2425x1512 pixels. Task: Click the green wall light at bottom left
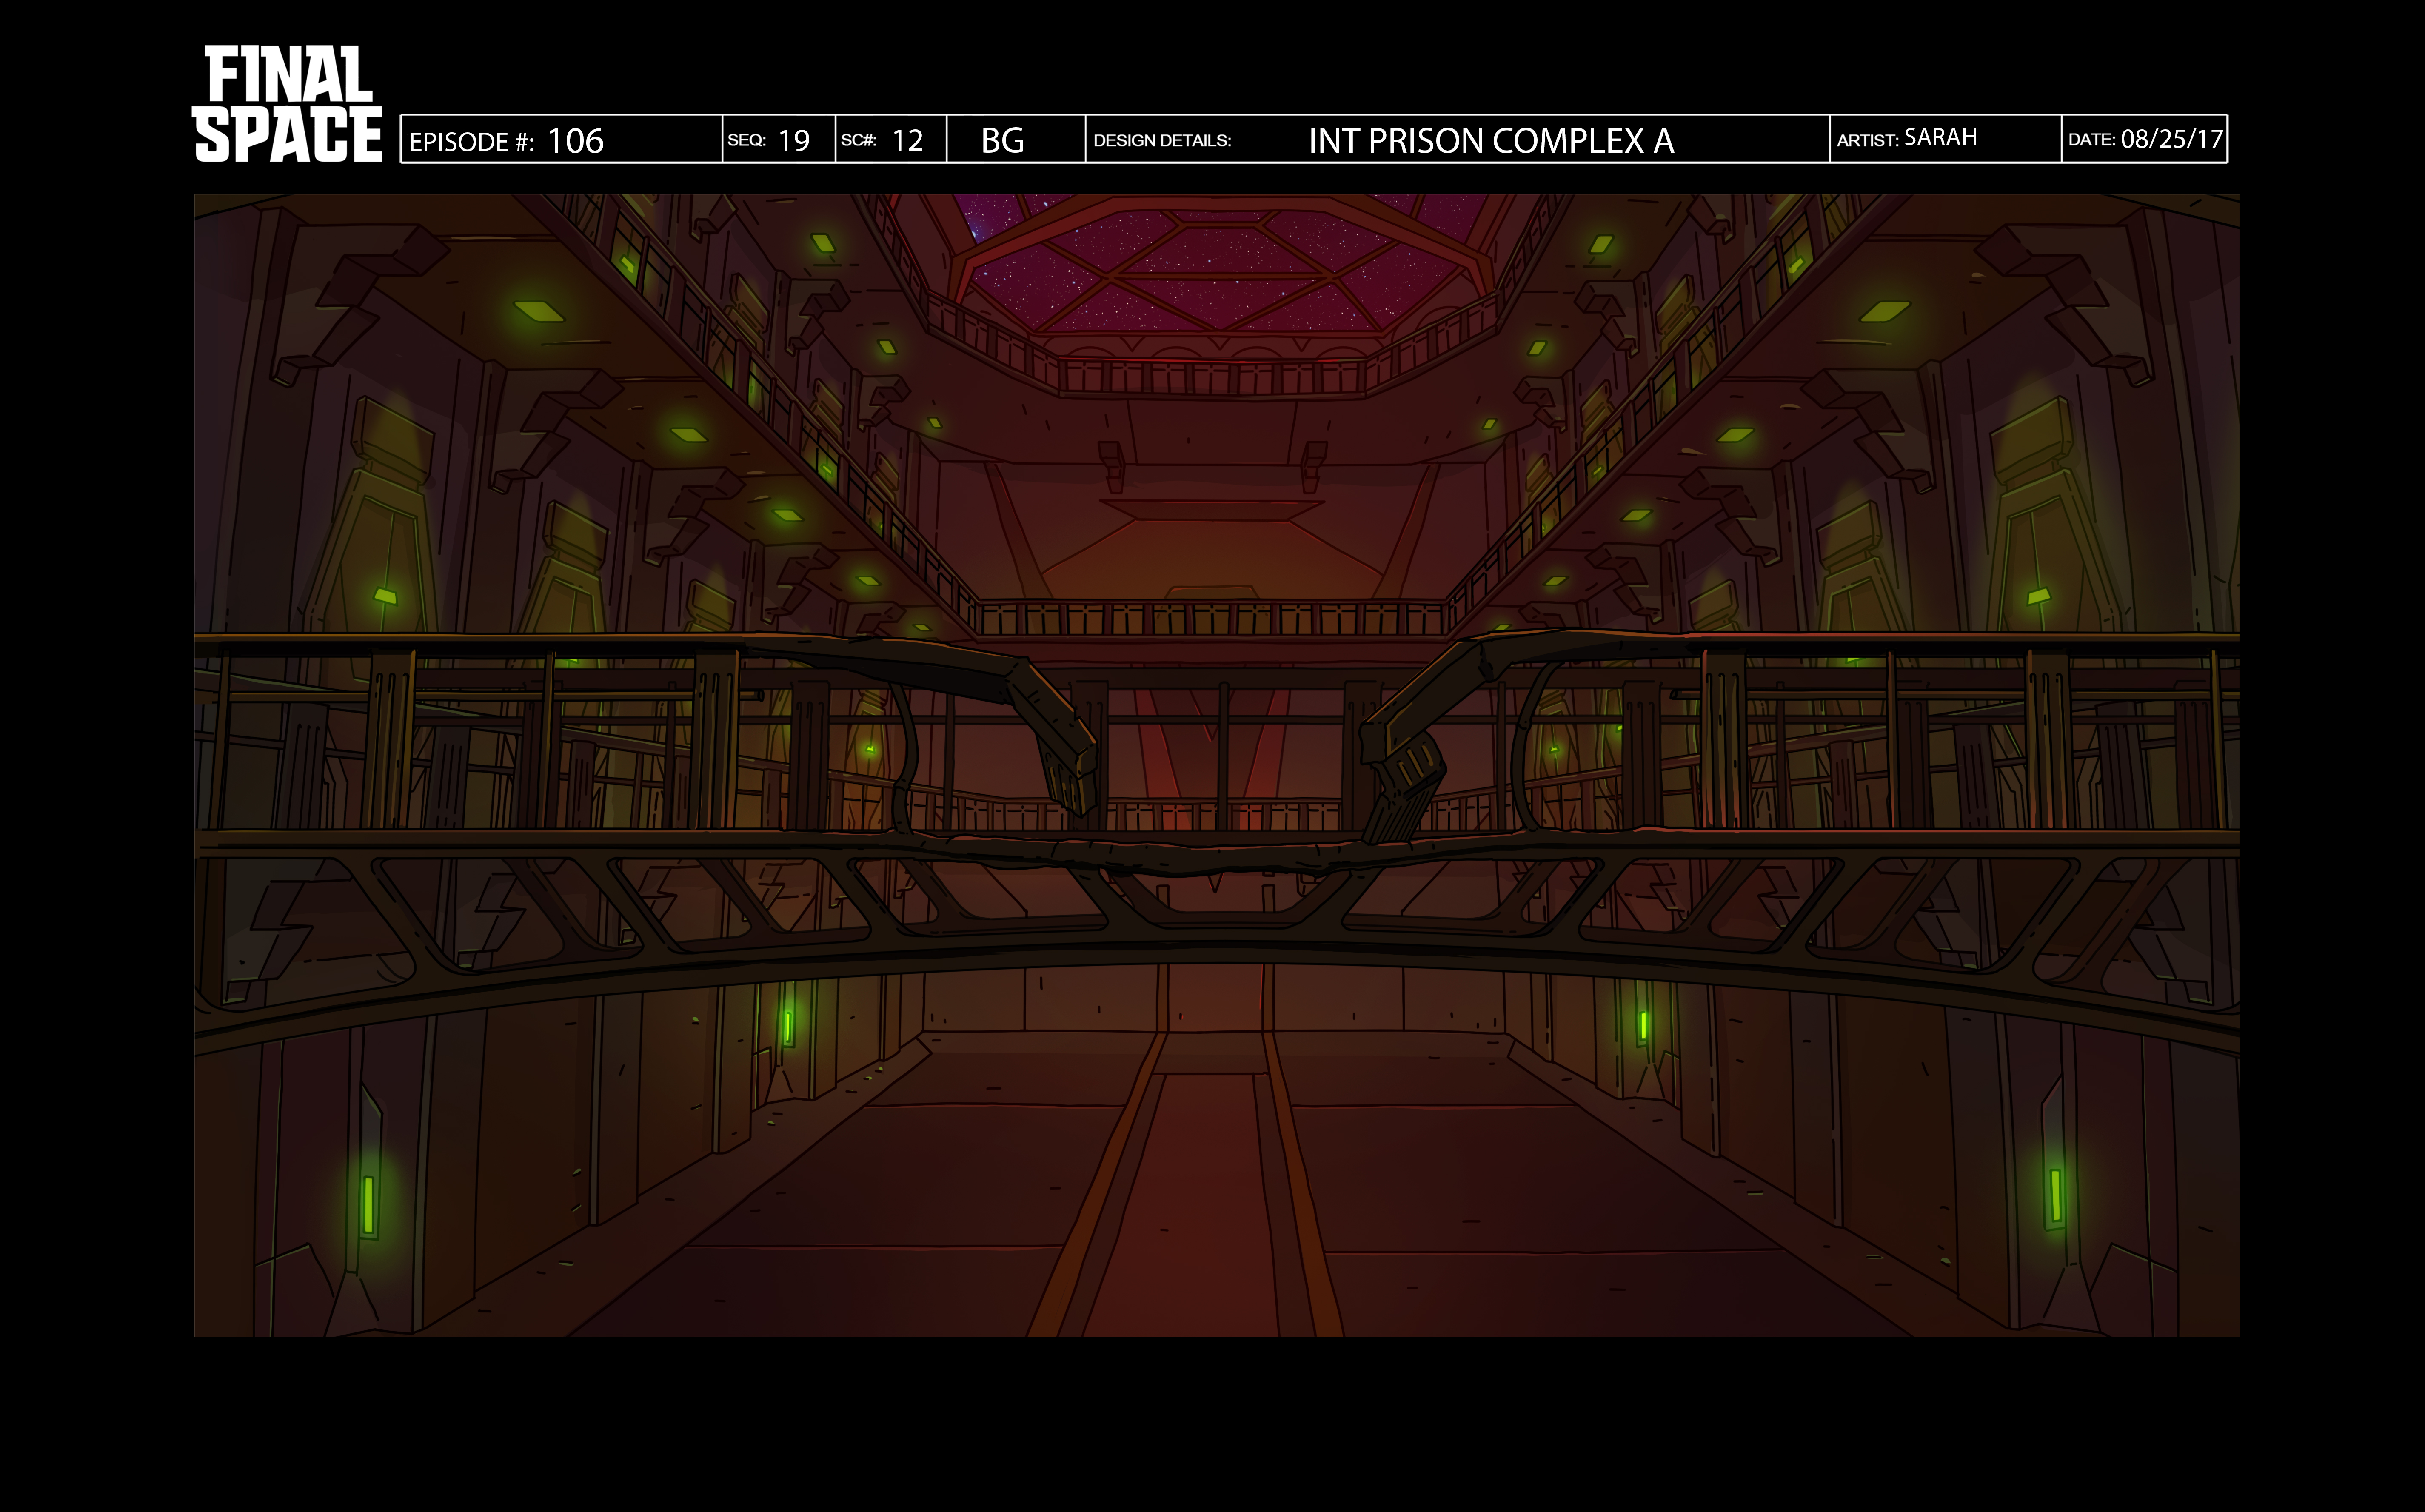tap(368, 1204)
